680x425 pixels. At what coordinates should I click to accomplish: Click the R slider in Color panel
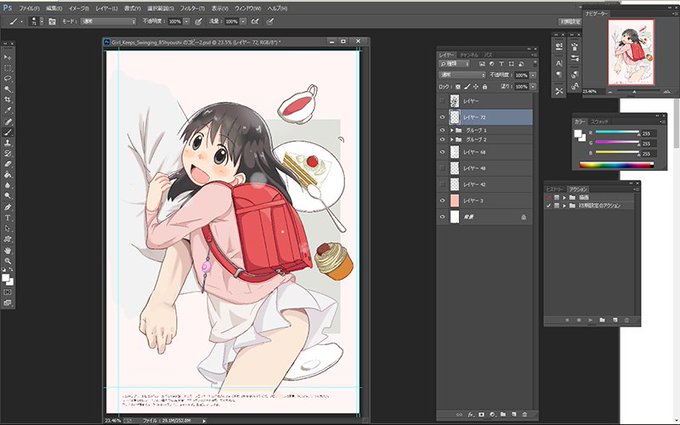[x=617, y=133]
